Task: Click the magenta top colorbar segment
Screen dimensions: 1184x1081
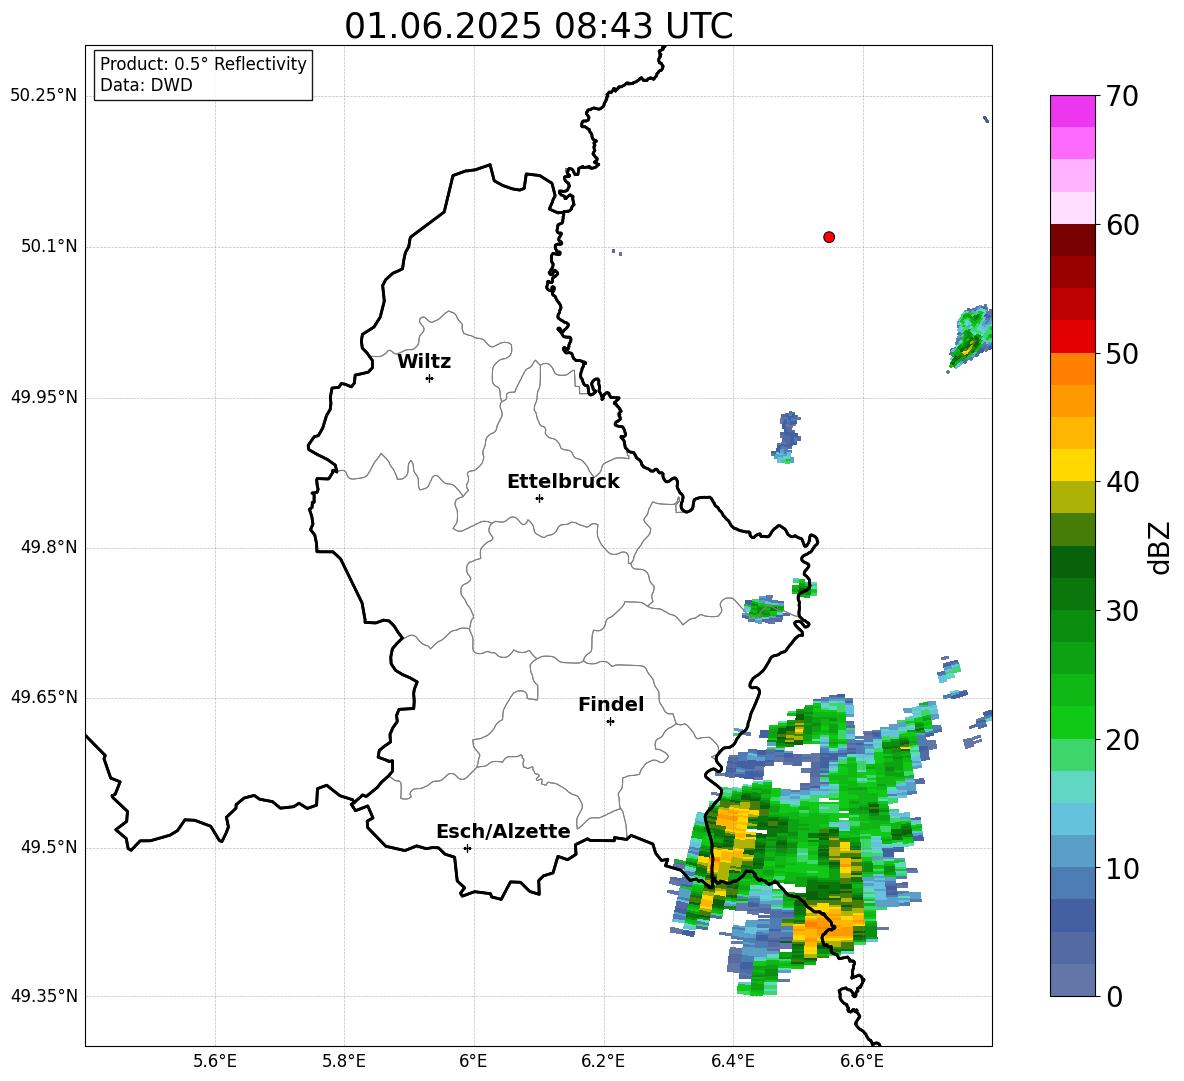Action: 1072,111
